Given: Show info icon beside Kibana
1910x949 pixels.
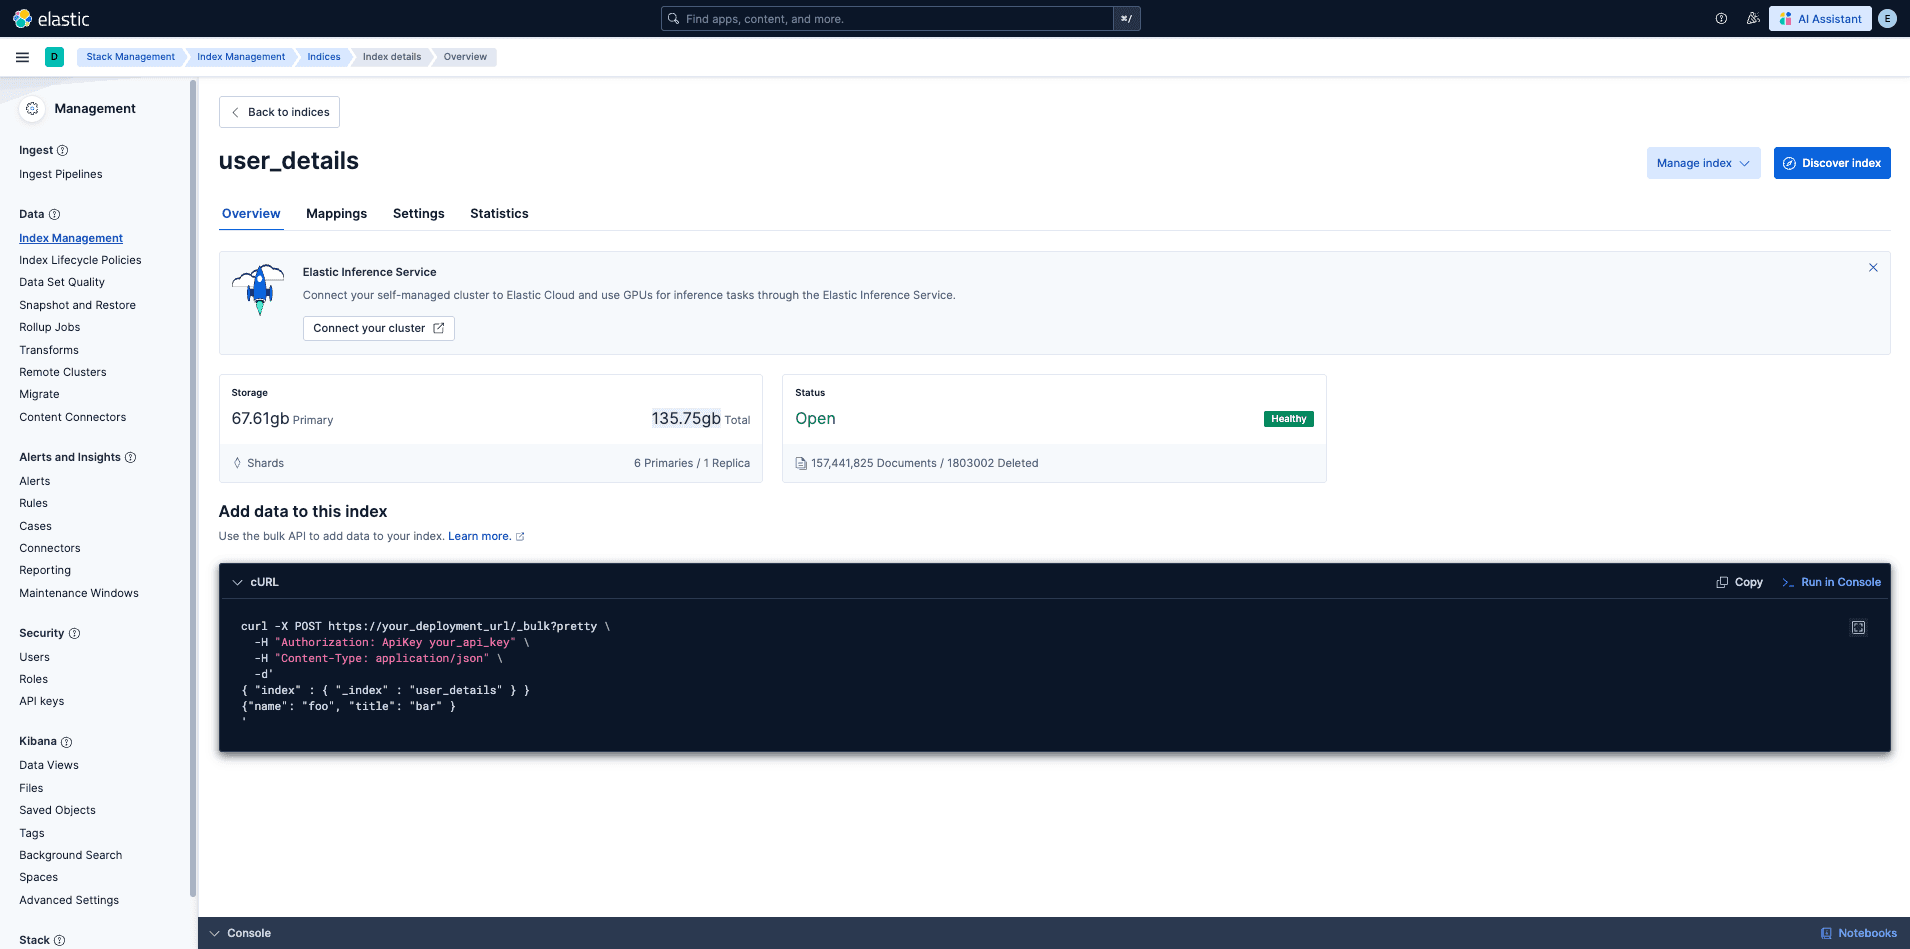Looking at the screenshot, I should tap(66, 742).
